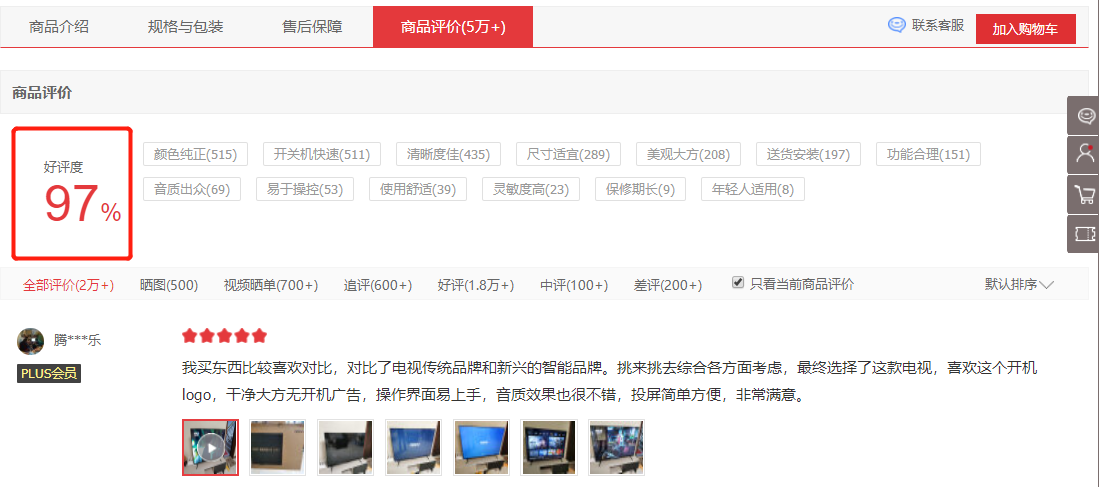Open the third review photo thumbnail
Screen dimensions: 1099x487
[346, 447]
